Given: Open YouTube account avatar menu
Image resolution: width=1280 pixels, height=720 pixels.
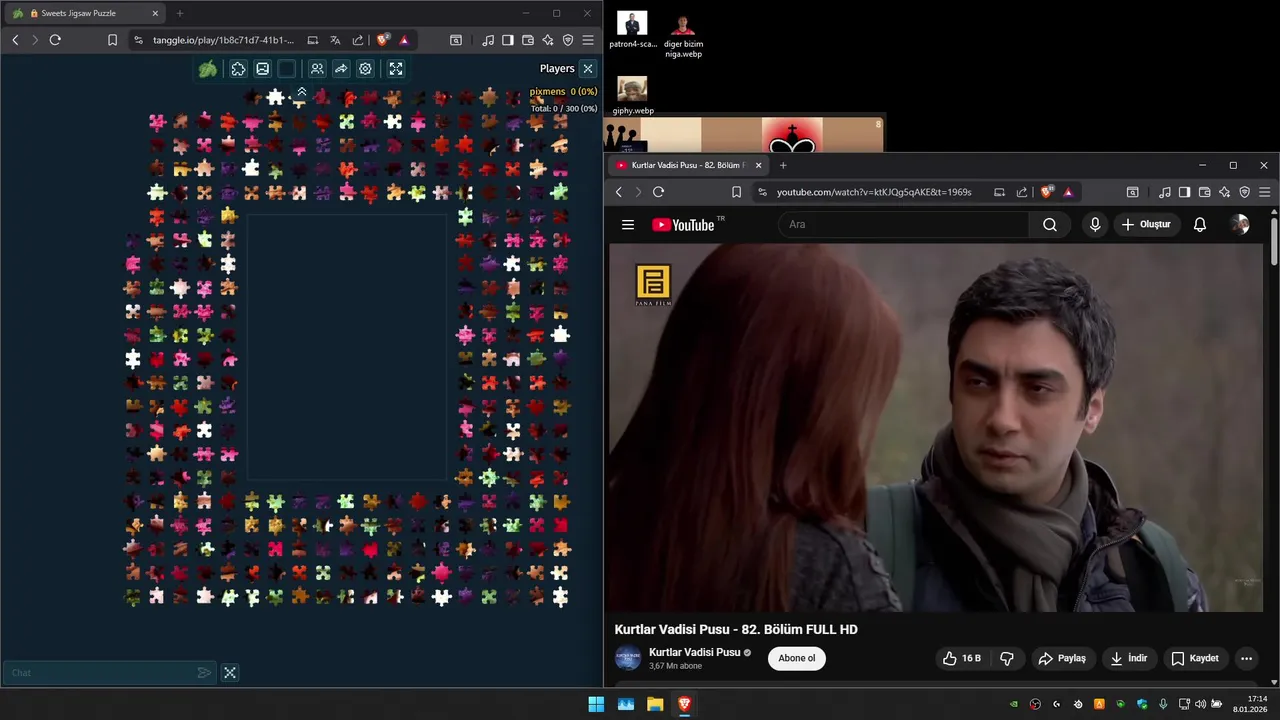Looking at the screenshot, I should coord(1240,225).
